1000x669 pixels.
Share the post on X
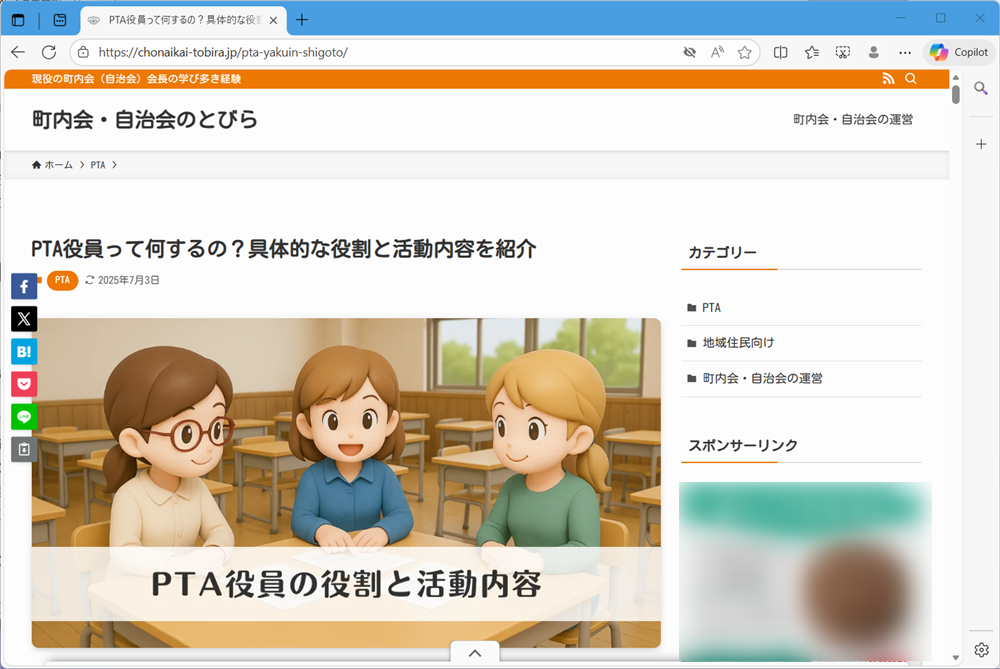tap(24, 319)
